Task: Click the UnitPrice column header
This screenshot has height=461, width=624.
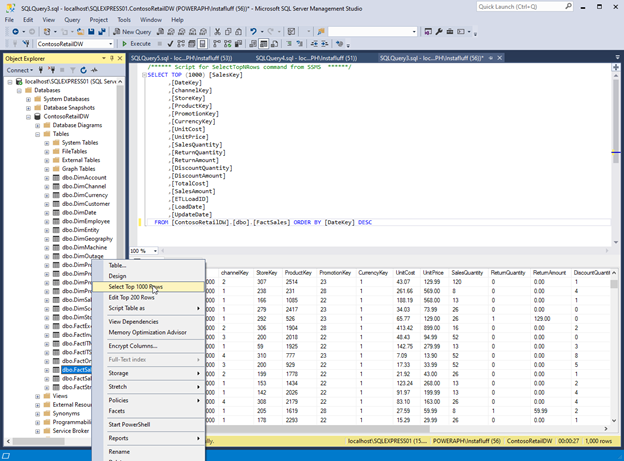Action: tap(433, 273)
